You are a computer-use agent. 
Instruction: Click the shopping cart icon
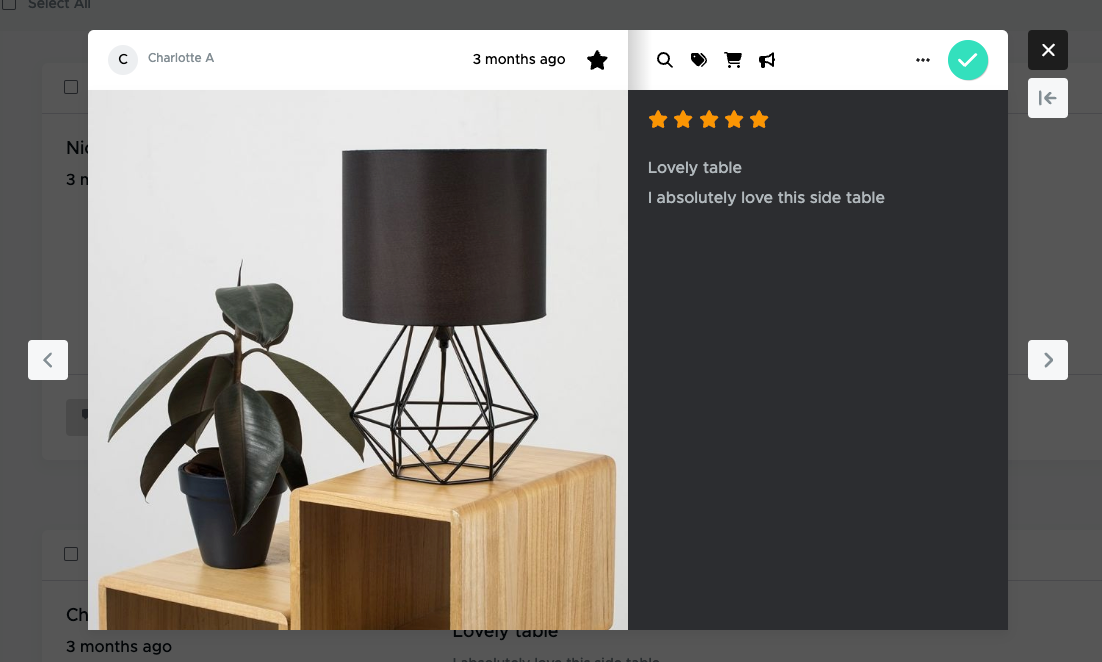(x=733, y=60)
